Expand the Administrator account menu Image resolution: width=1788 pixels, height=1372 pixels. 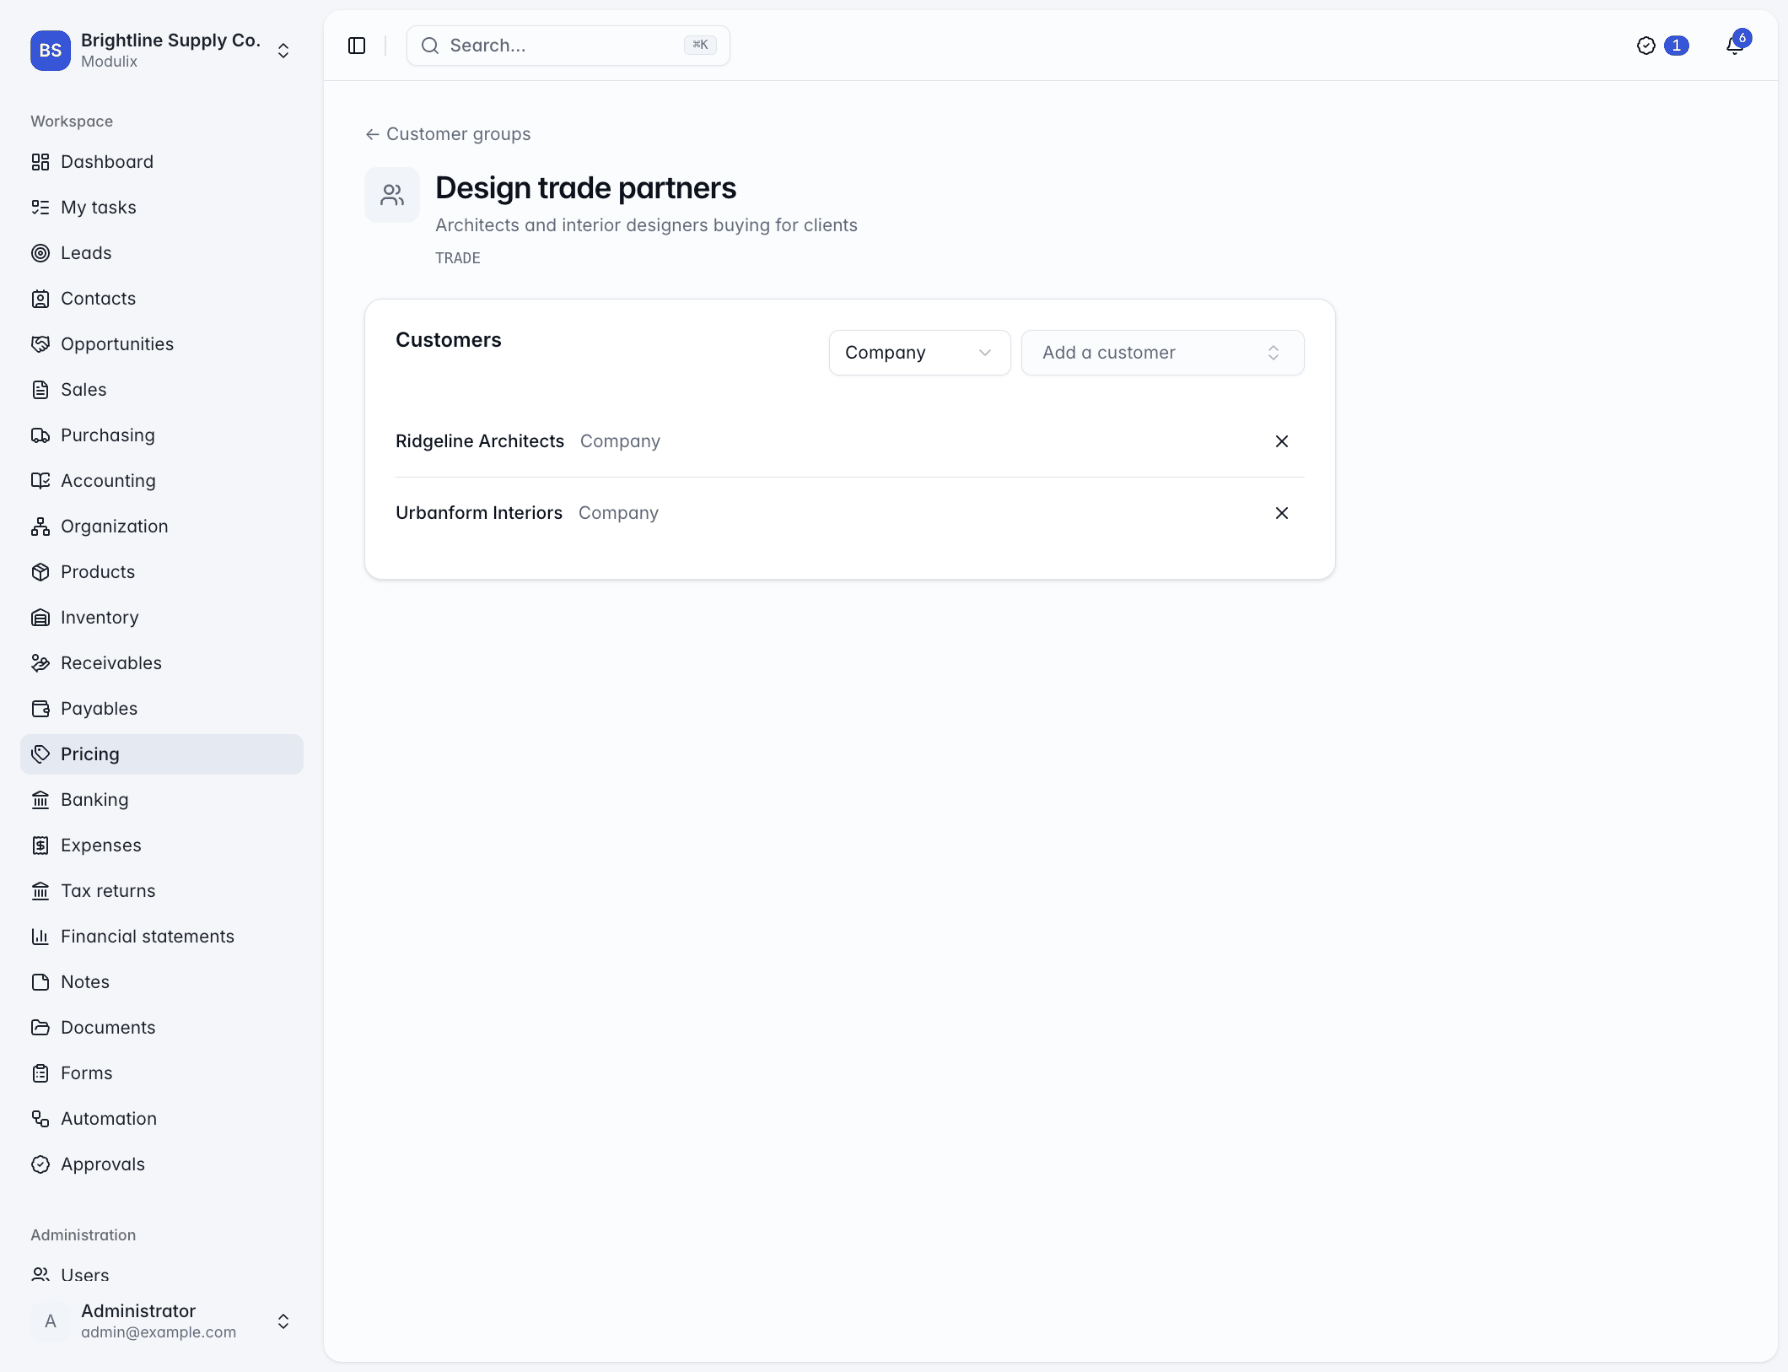click(162, 1321)
